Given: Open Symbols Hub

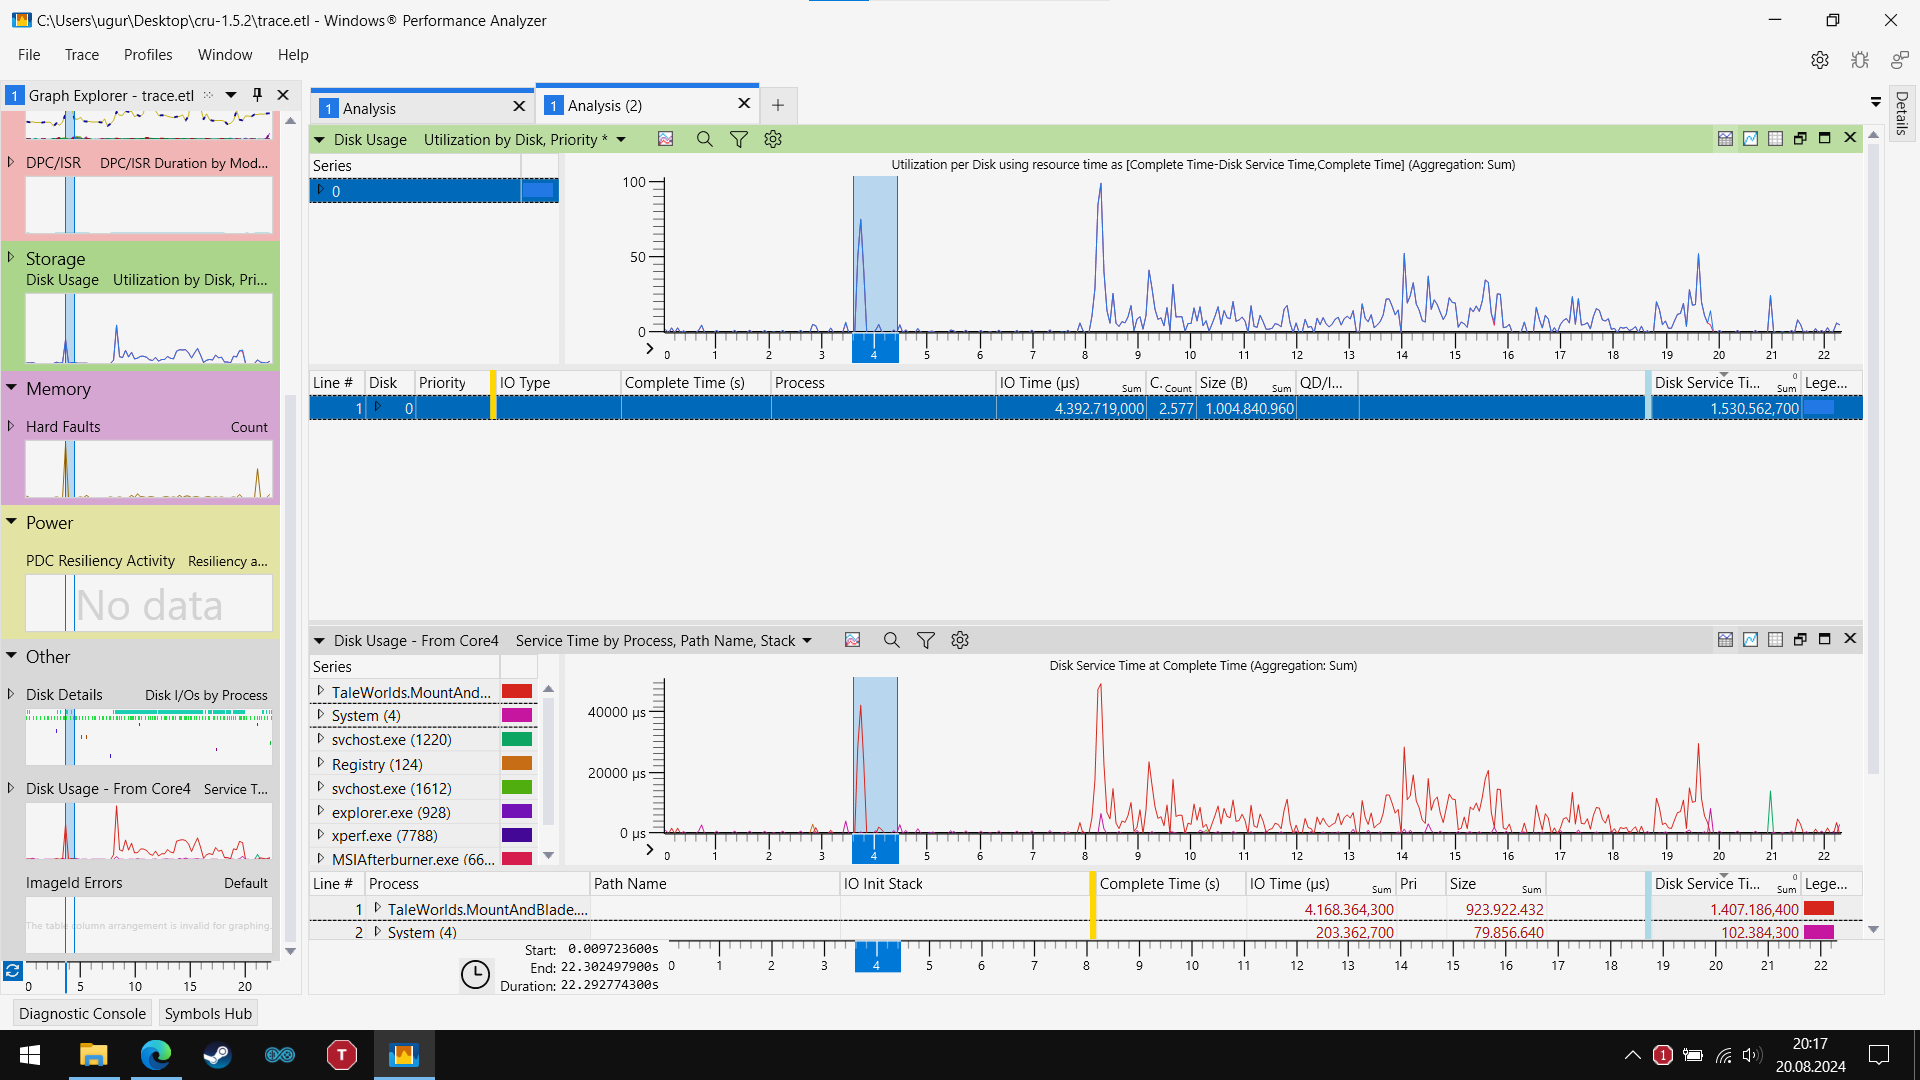Looking at the screenshot, I should pyautogui.click(x=208, y=1013).
